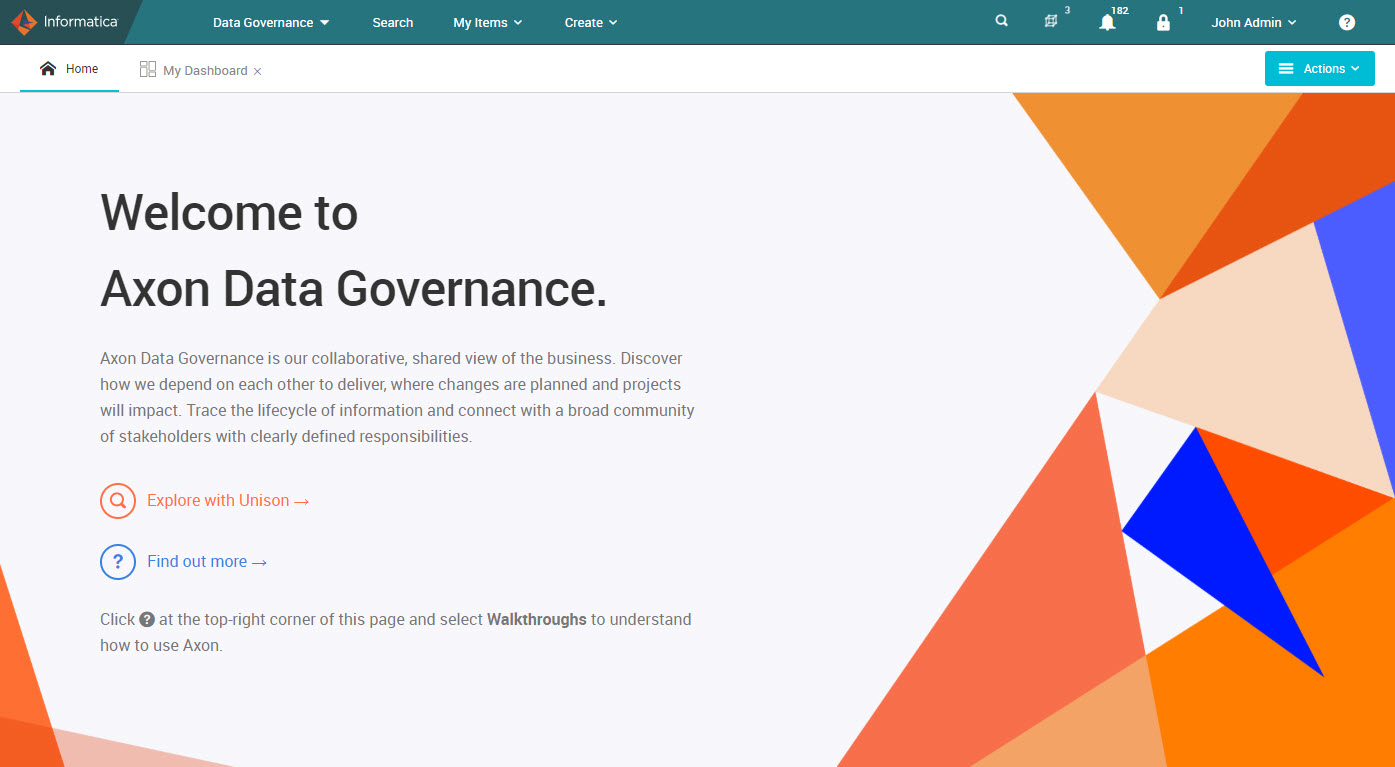Open the top bar search magnifier icon

coord(1001,21)
